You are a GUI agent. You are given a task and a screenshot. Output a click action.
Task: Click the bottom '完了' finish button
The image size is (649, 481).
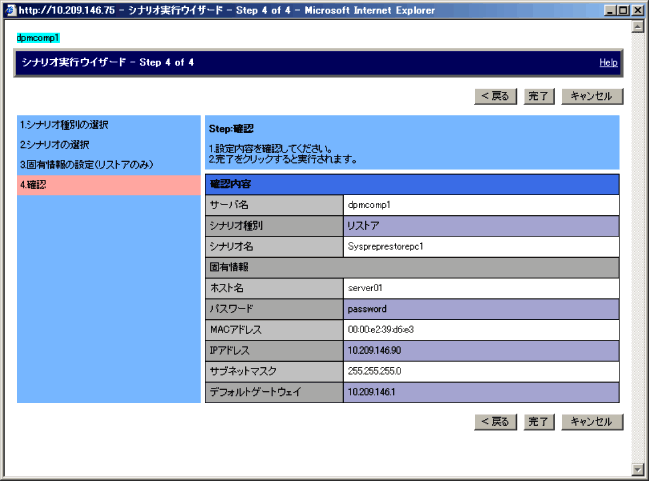point(539,422)
